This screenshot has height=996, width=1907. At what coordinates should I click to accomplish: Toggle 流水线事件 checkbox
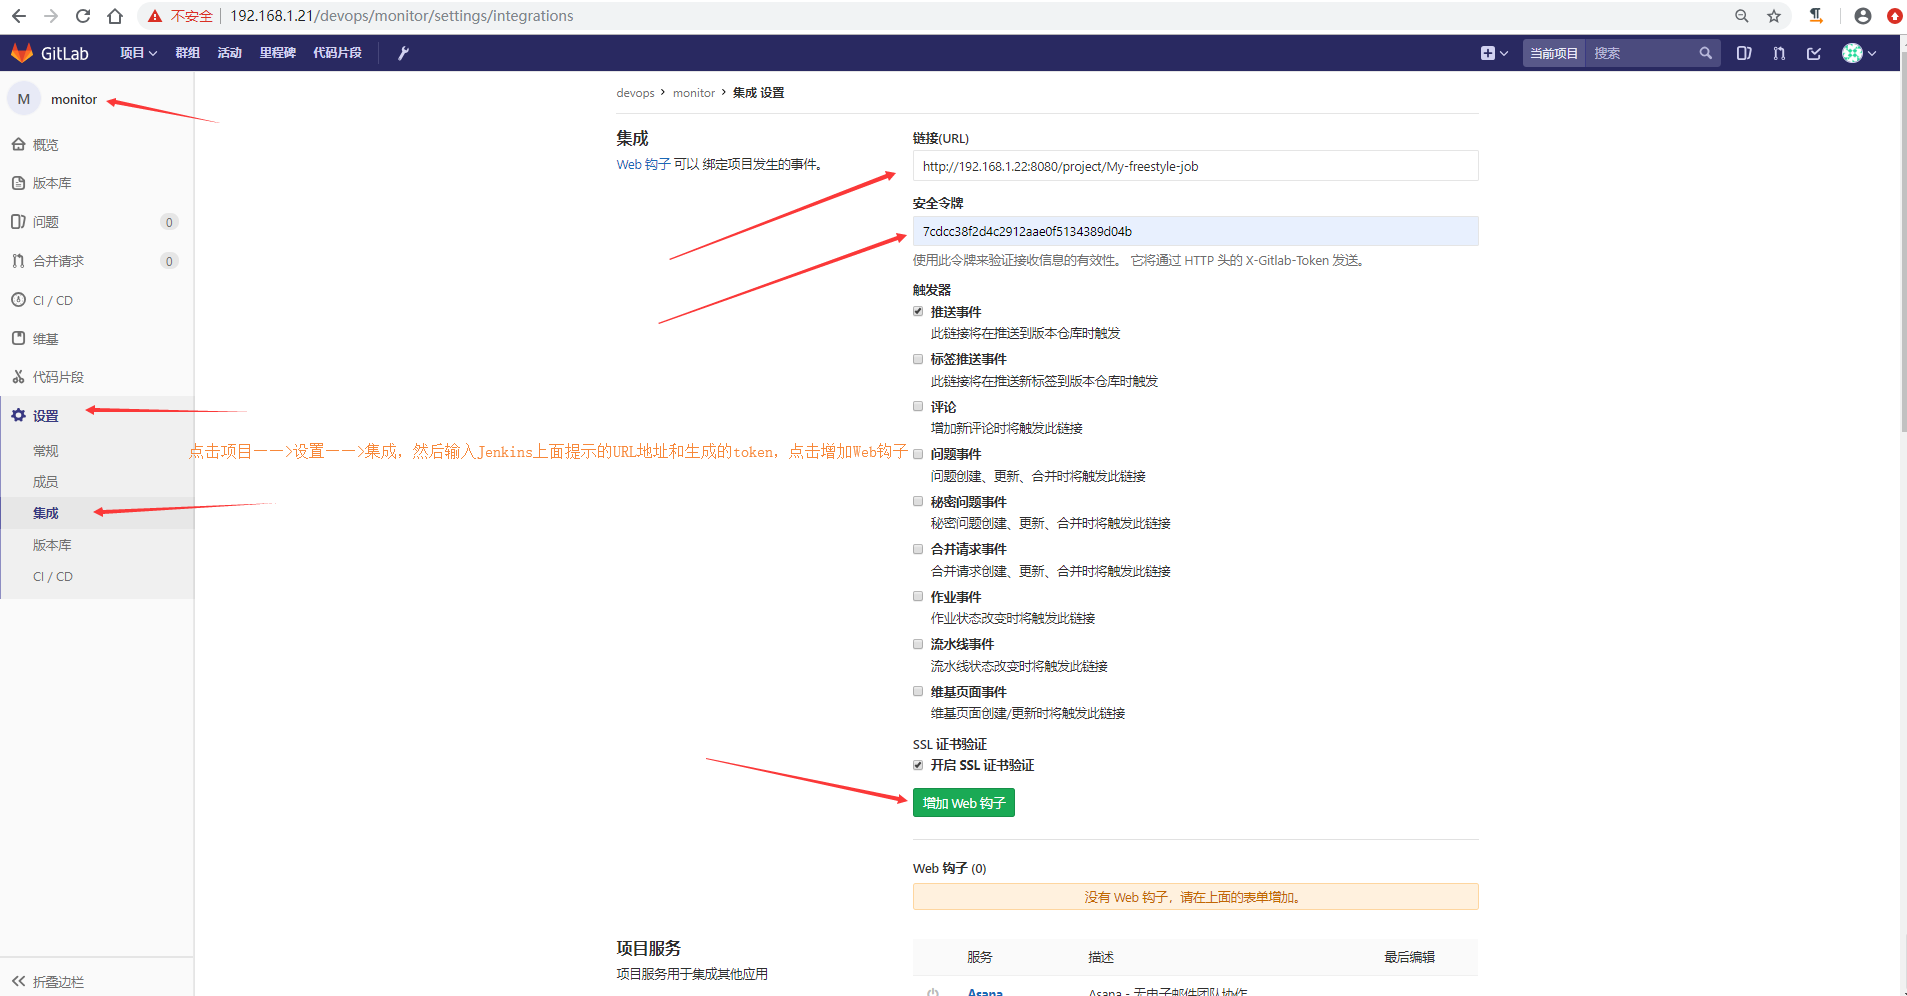[918, 644]
